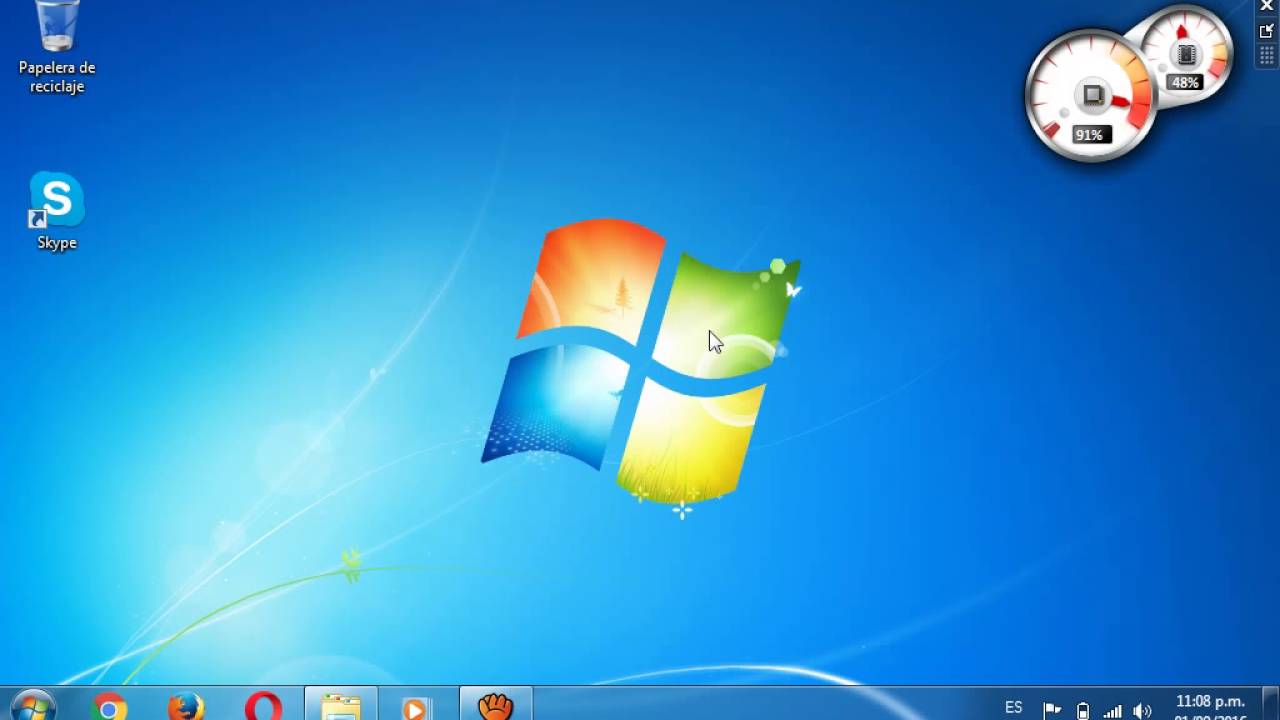Open the wireless network signal icon
Image resolution: width=1280 pixels, height=720 pixels.
click(x=1113, y=711)
